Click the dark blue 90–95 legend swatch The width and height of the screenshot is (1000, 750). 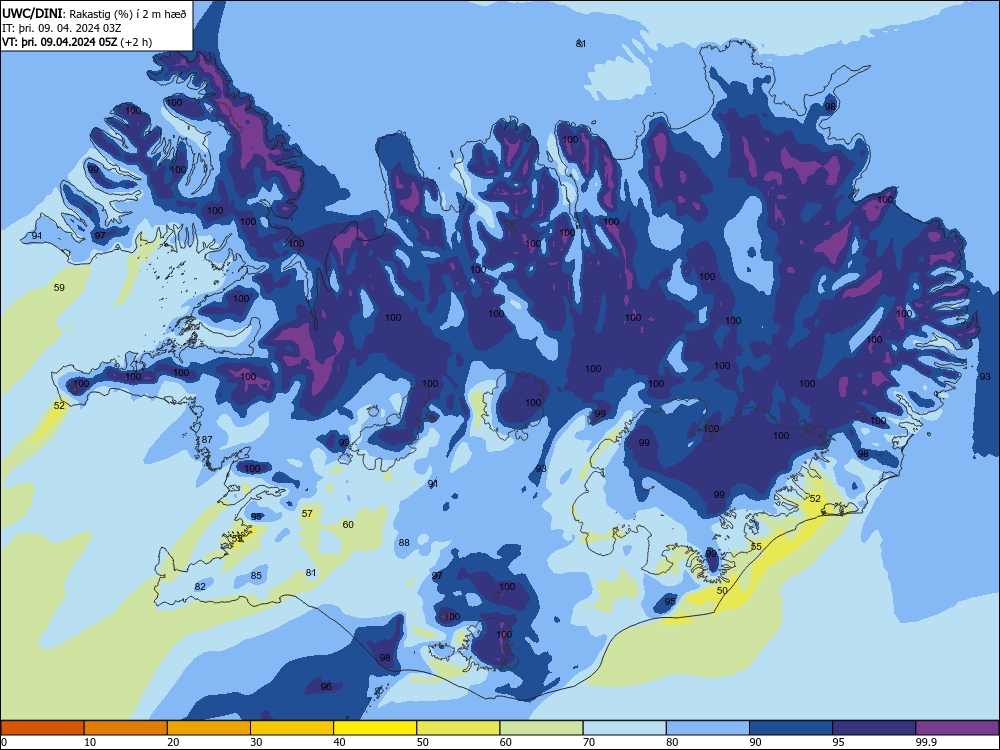(791, 728)
